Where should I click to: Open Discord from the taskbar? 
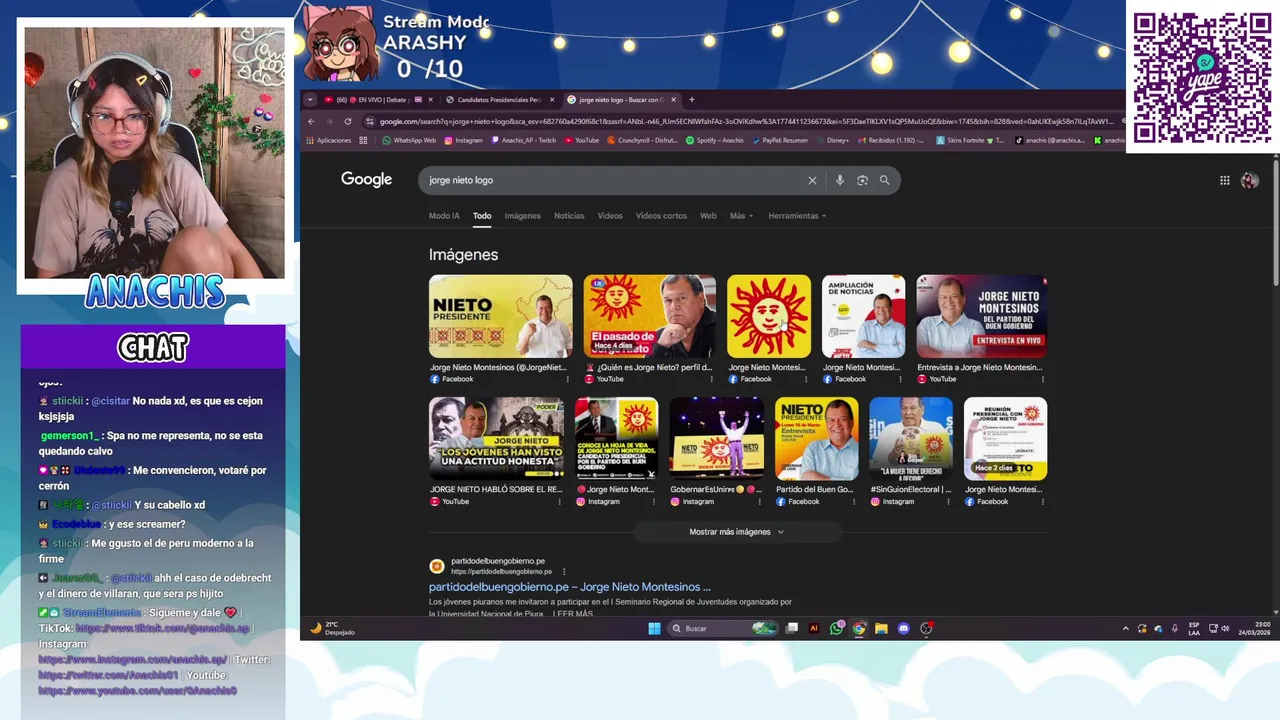click(x=904, y=628)
